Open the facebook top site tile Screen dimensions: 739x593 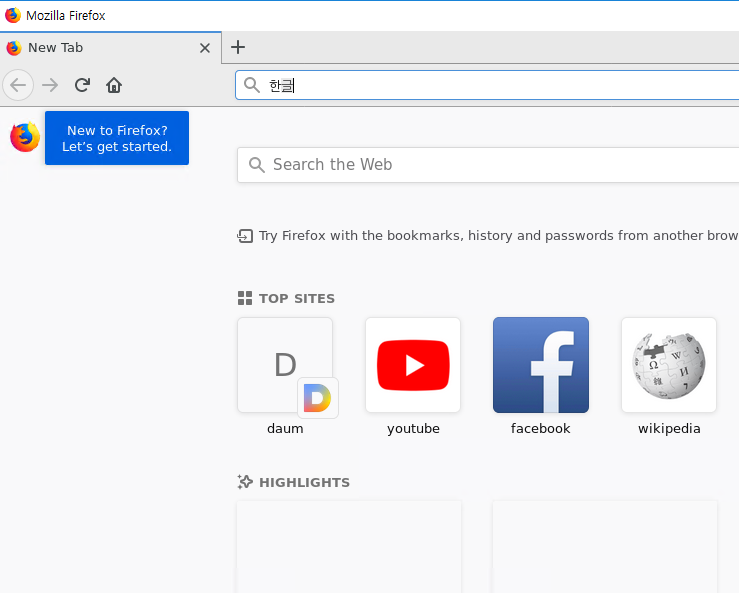[541, 365]
